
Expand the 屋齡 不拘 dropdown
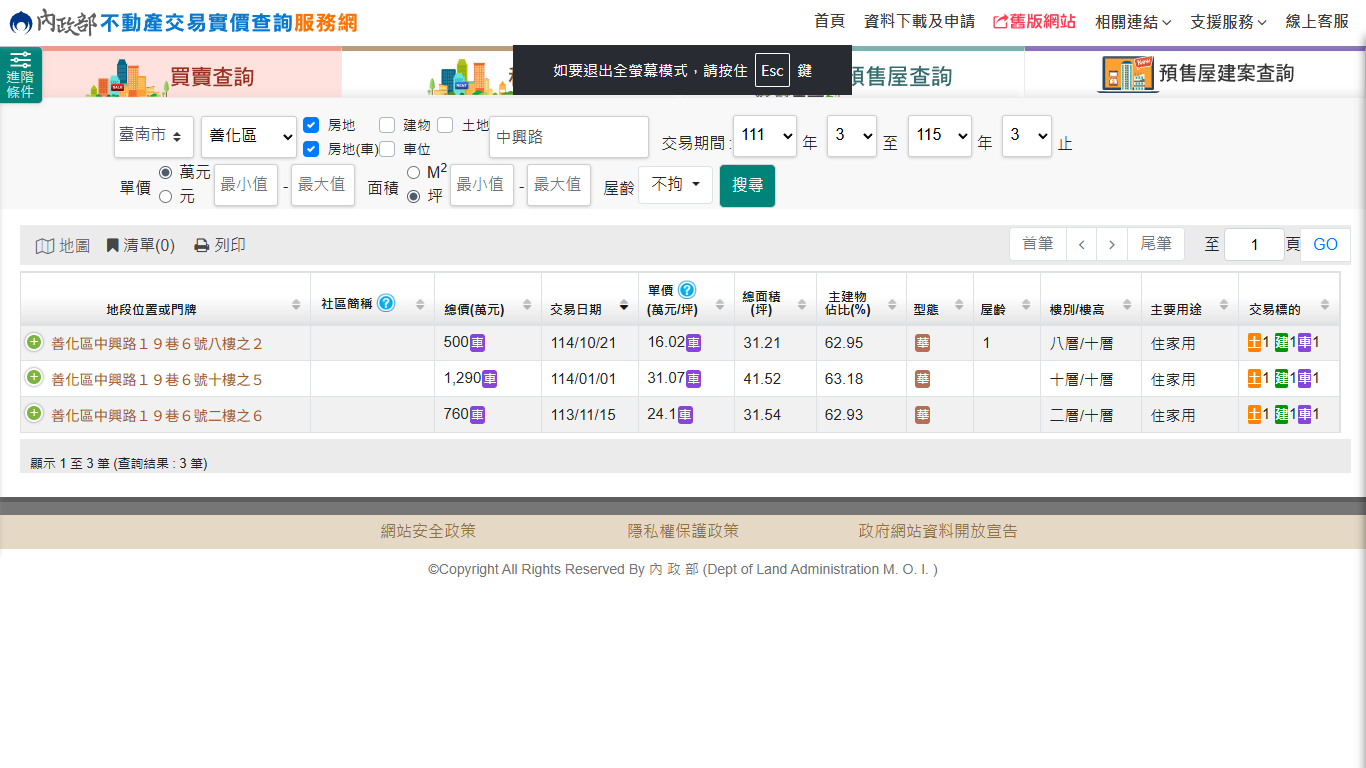(675, 185)
